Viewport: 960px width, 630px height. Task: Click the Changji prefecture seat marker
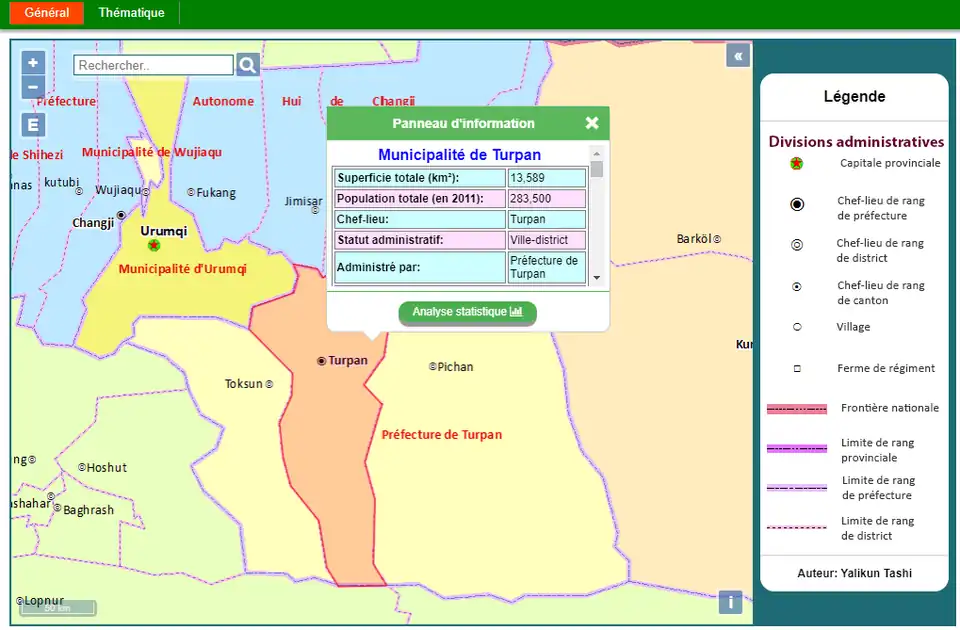pyautogui.click(x=121, y=215)
